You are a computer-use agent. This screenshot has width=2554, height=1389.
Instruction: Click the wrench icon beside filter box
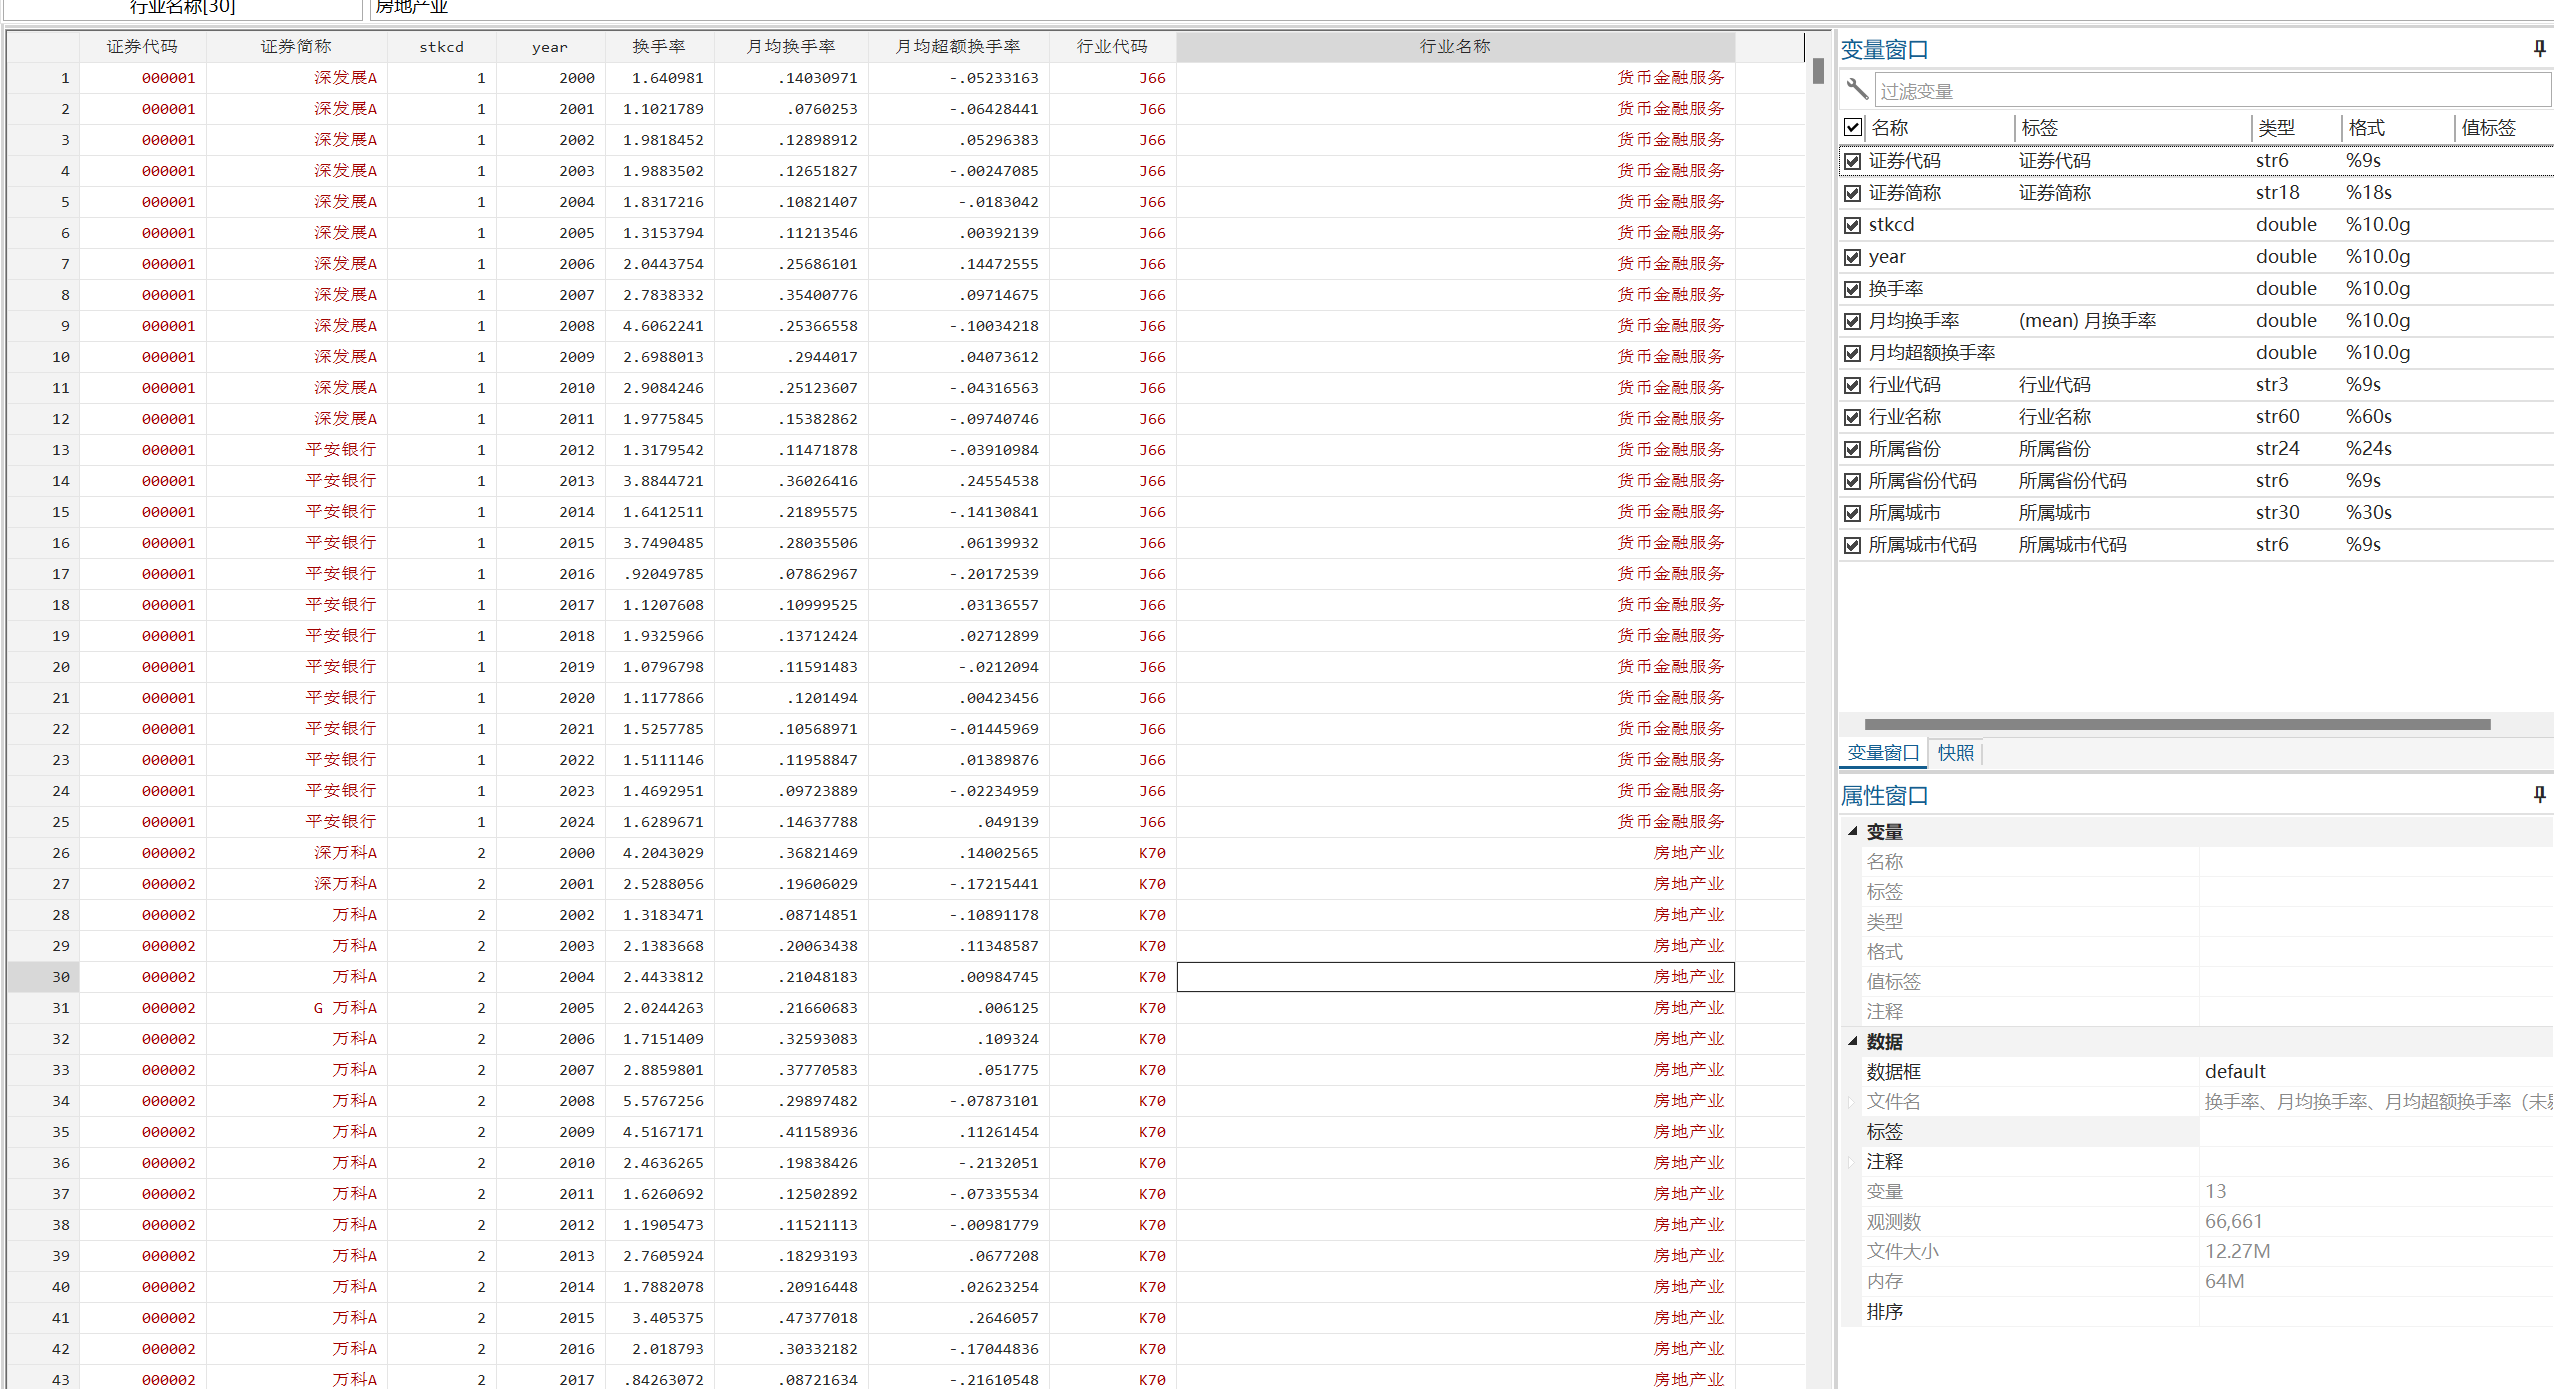pyautogui.click(x=1857, y=90)
